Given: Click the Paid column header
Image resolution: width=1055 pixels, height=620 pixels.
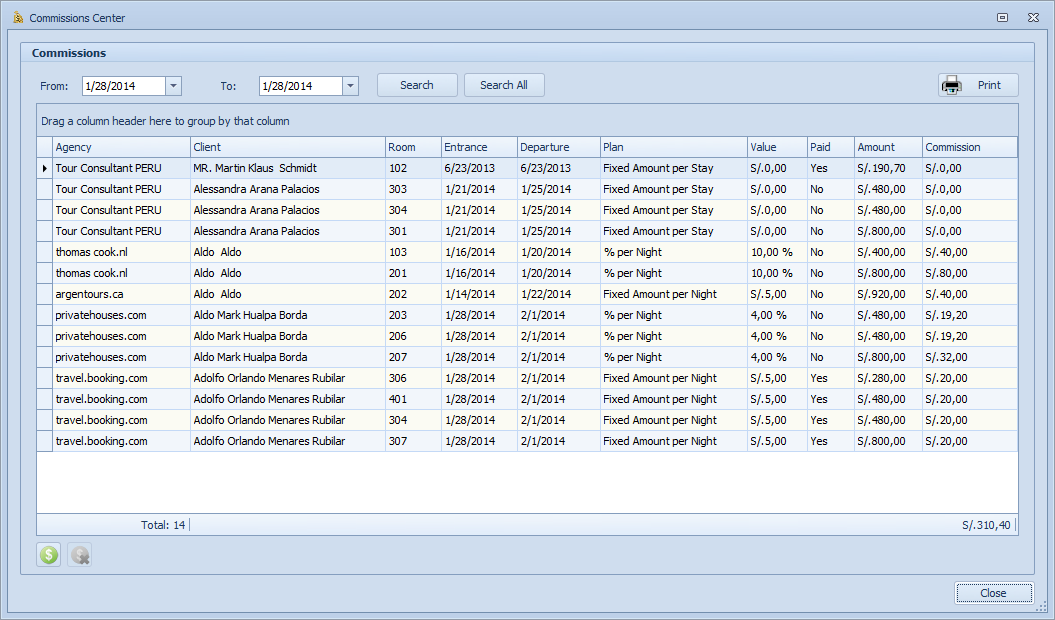Looking at the screenshot, I should tap(830, 147).
